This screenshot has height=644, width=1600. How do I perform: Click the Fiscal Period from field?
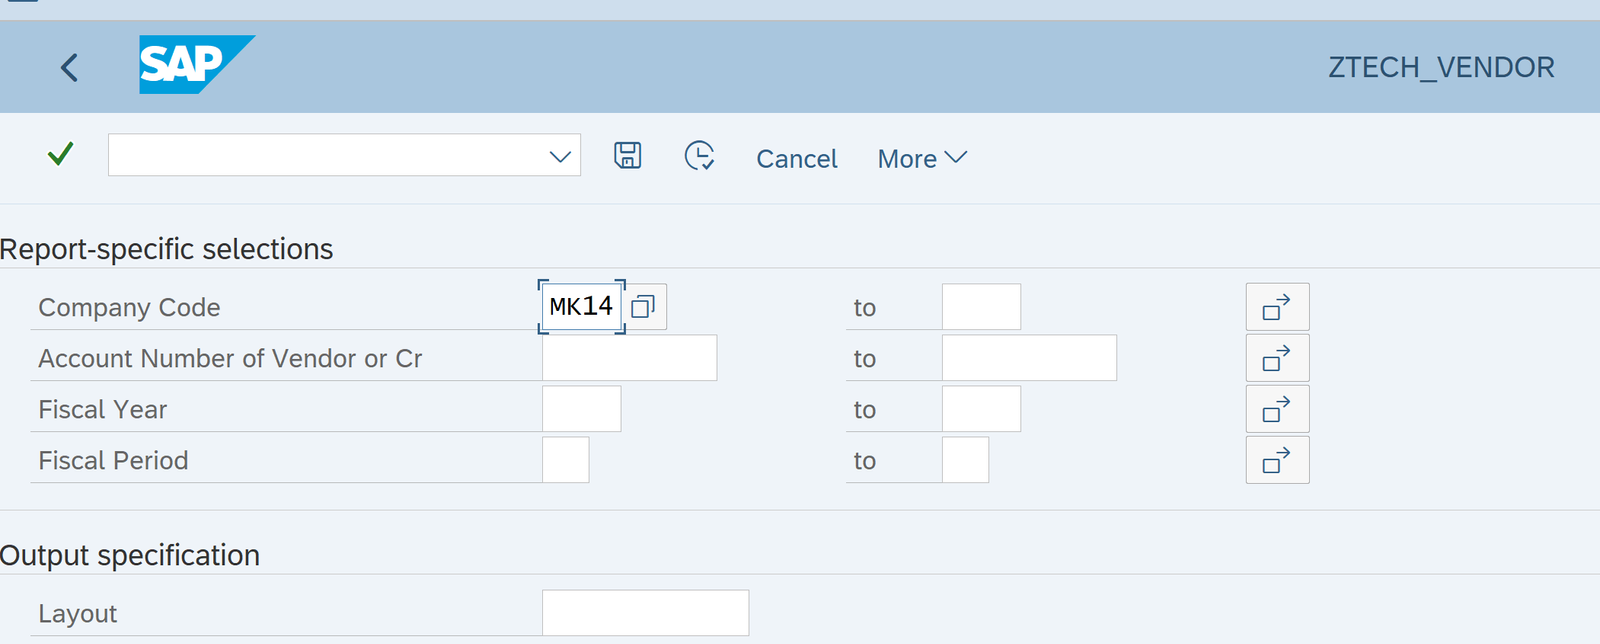pyautogui.click(x=565, y=460)
